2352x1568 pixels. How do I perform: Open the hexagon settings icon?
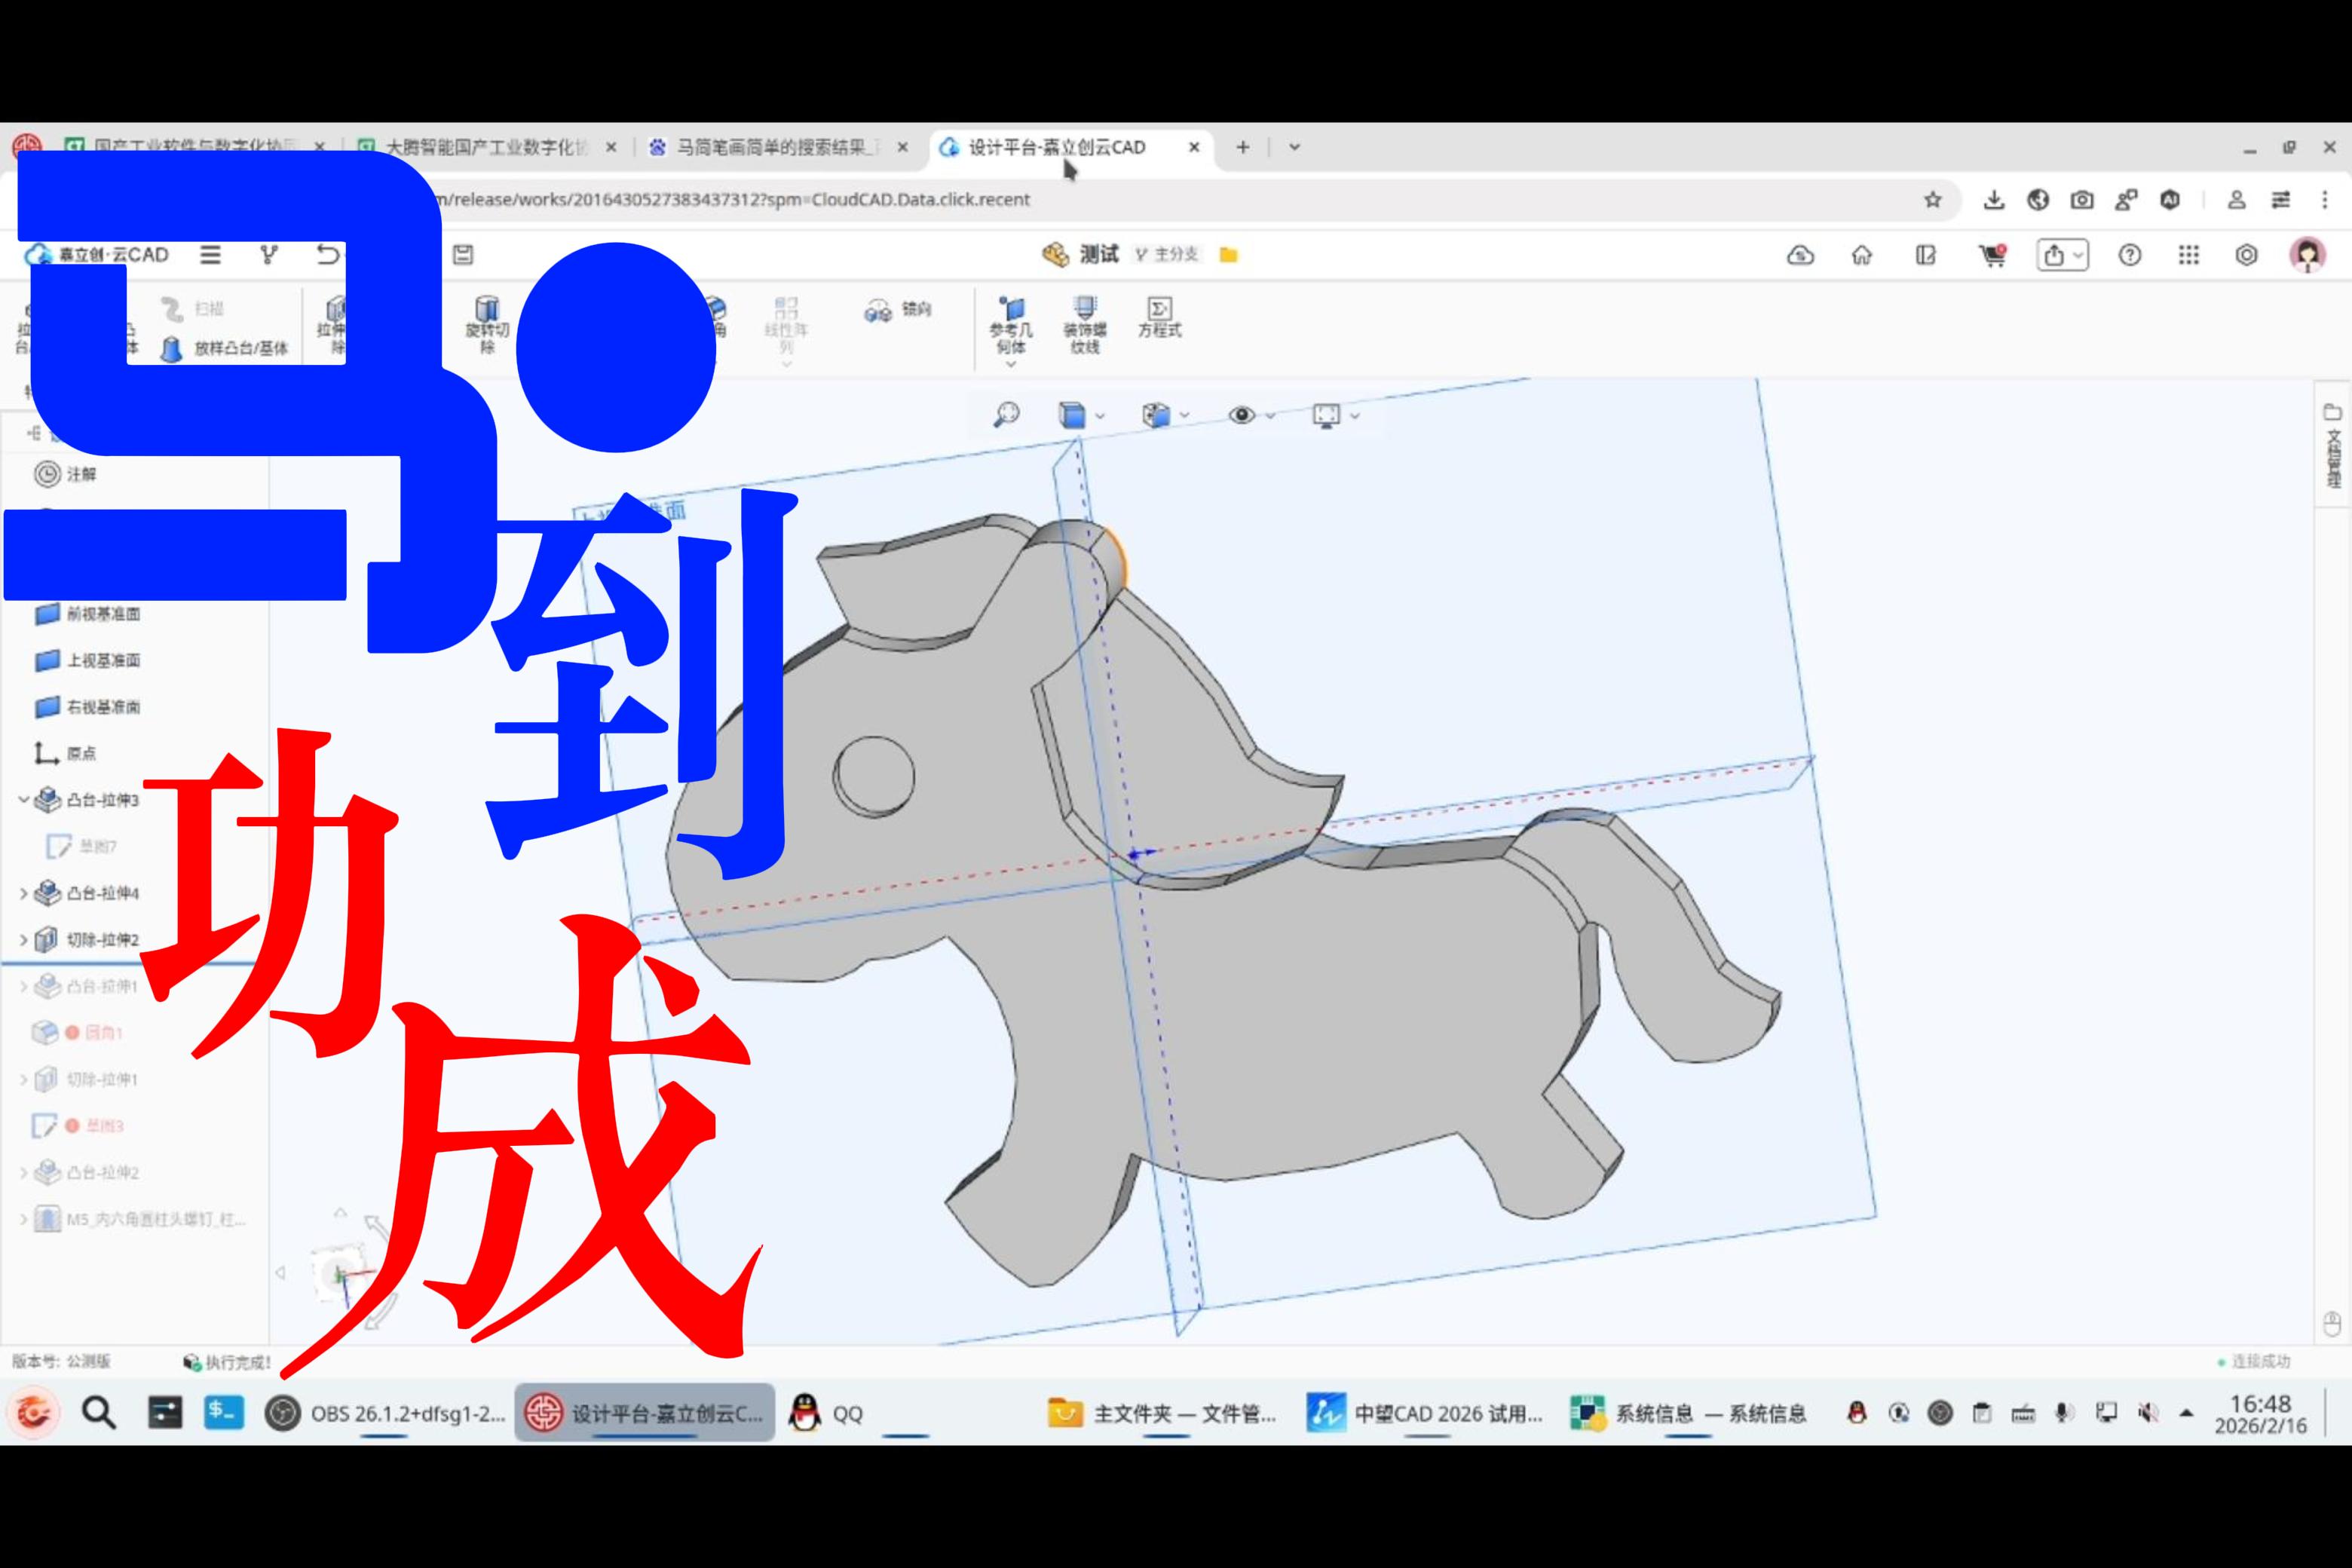pos(2247,255)
